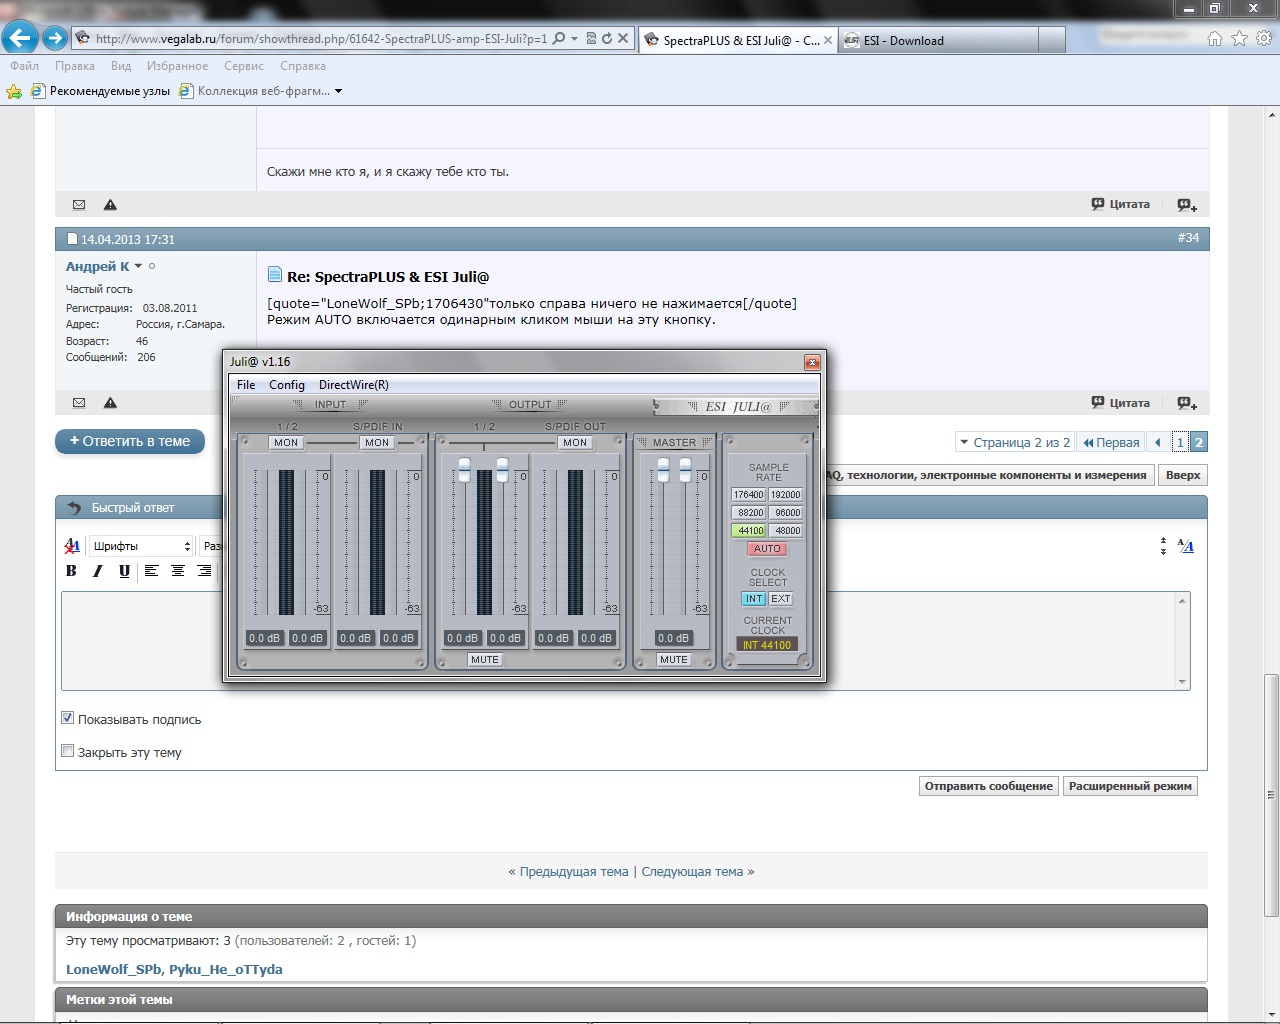Image resolution: width=1280 pixels, height=1024 pixels.
Task: Open the LoneWolf_SPb user link
Action: pos(113,969)
